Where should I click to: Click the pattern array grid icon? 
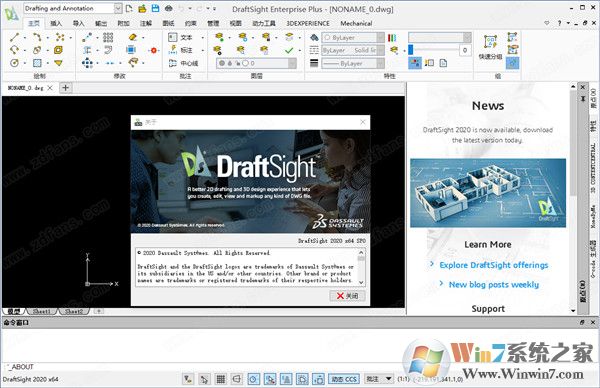(108, 37)
